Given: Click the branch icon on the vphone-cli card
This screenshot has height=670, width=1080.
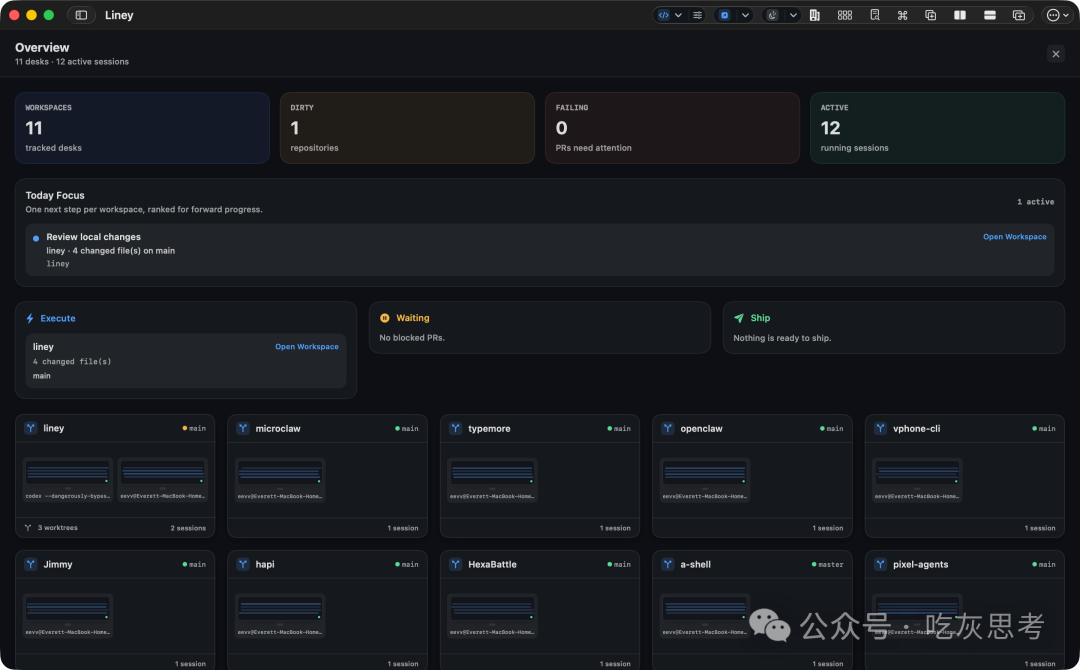Looking at the screenshot, I should (x=880, y=428).
